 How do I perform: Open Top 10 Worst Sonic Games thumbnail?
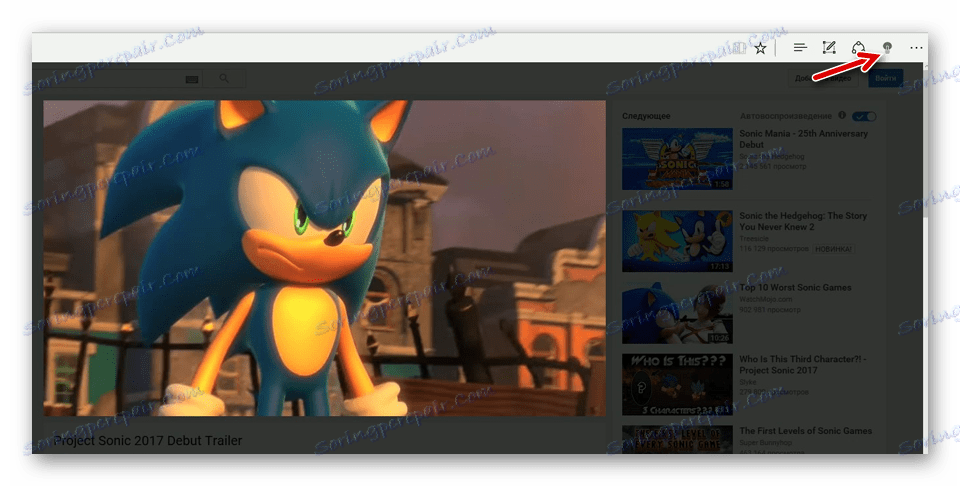677,313
